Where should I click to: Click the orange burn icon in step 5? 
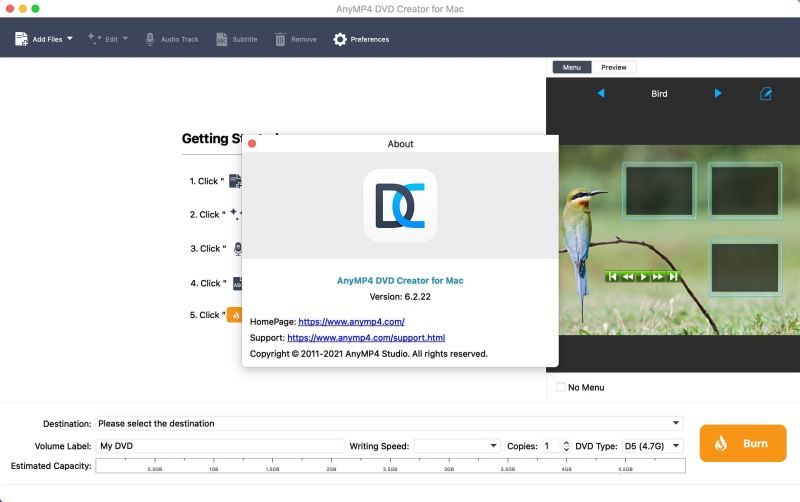tap(234, 315)
